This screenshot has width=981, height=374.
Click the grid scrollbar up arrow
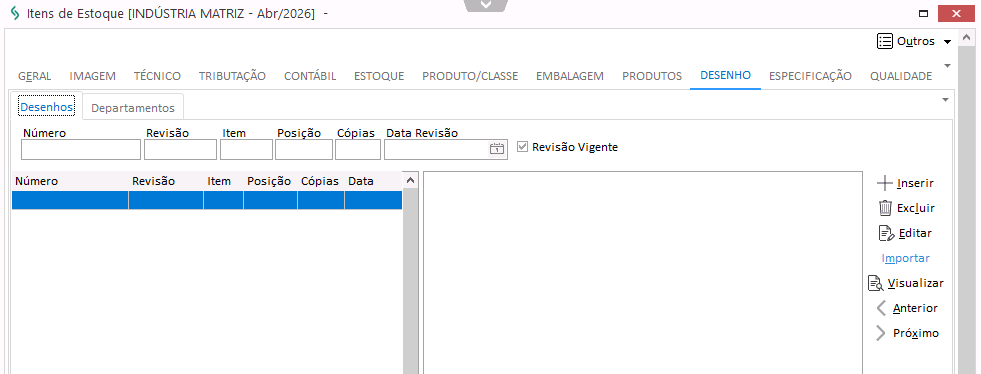[410, 180]
